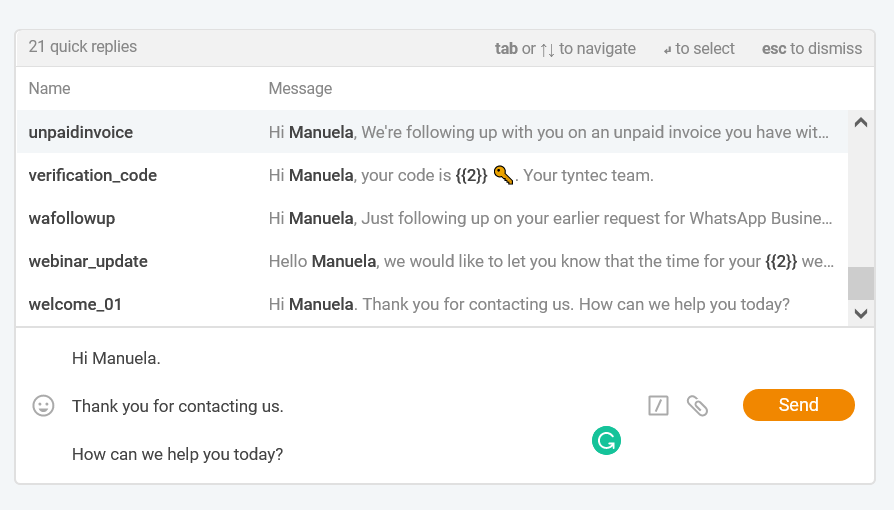Click the scrollbar thumb in replies list
Screen dimensions: 894x510
click(861, 284)
